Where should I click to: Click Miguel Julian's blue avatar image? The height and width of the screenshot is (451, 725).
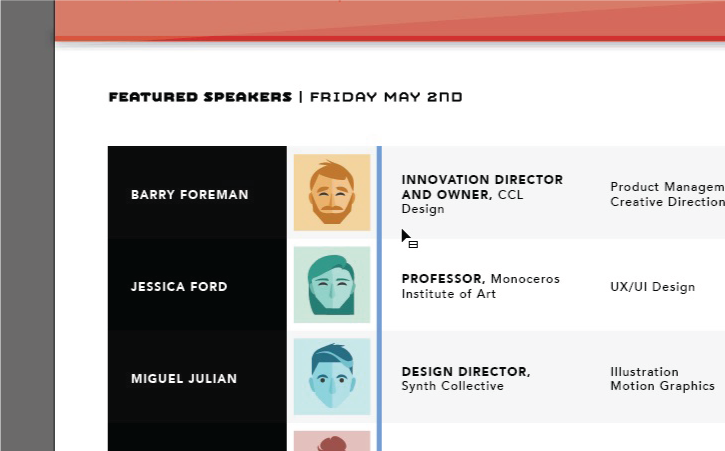pos(331,377)
